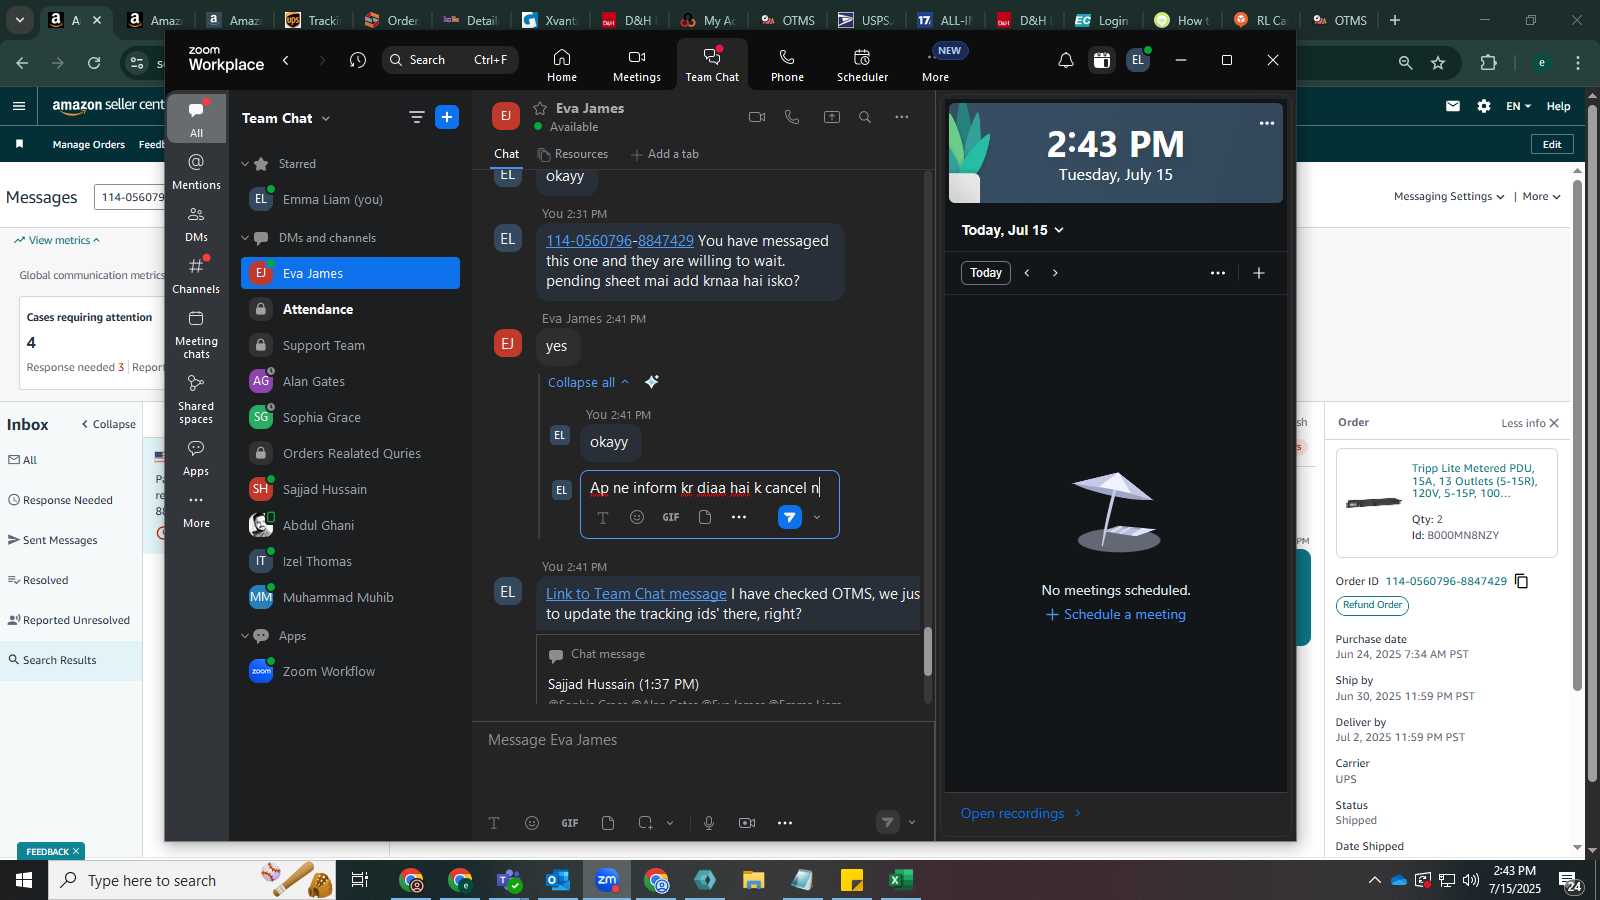Star the Eva James conversation
1600x900 pixels.
[x=540, y=108]
